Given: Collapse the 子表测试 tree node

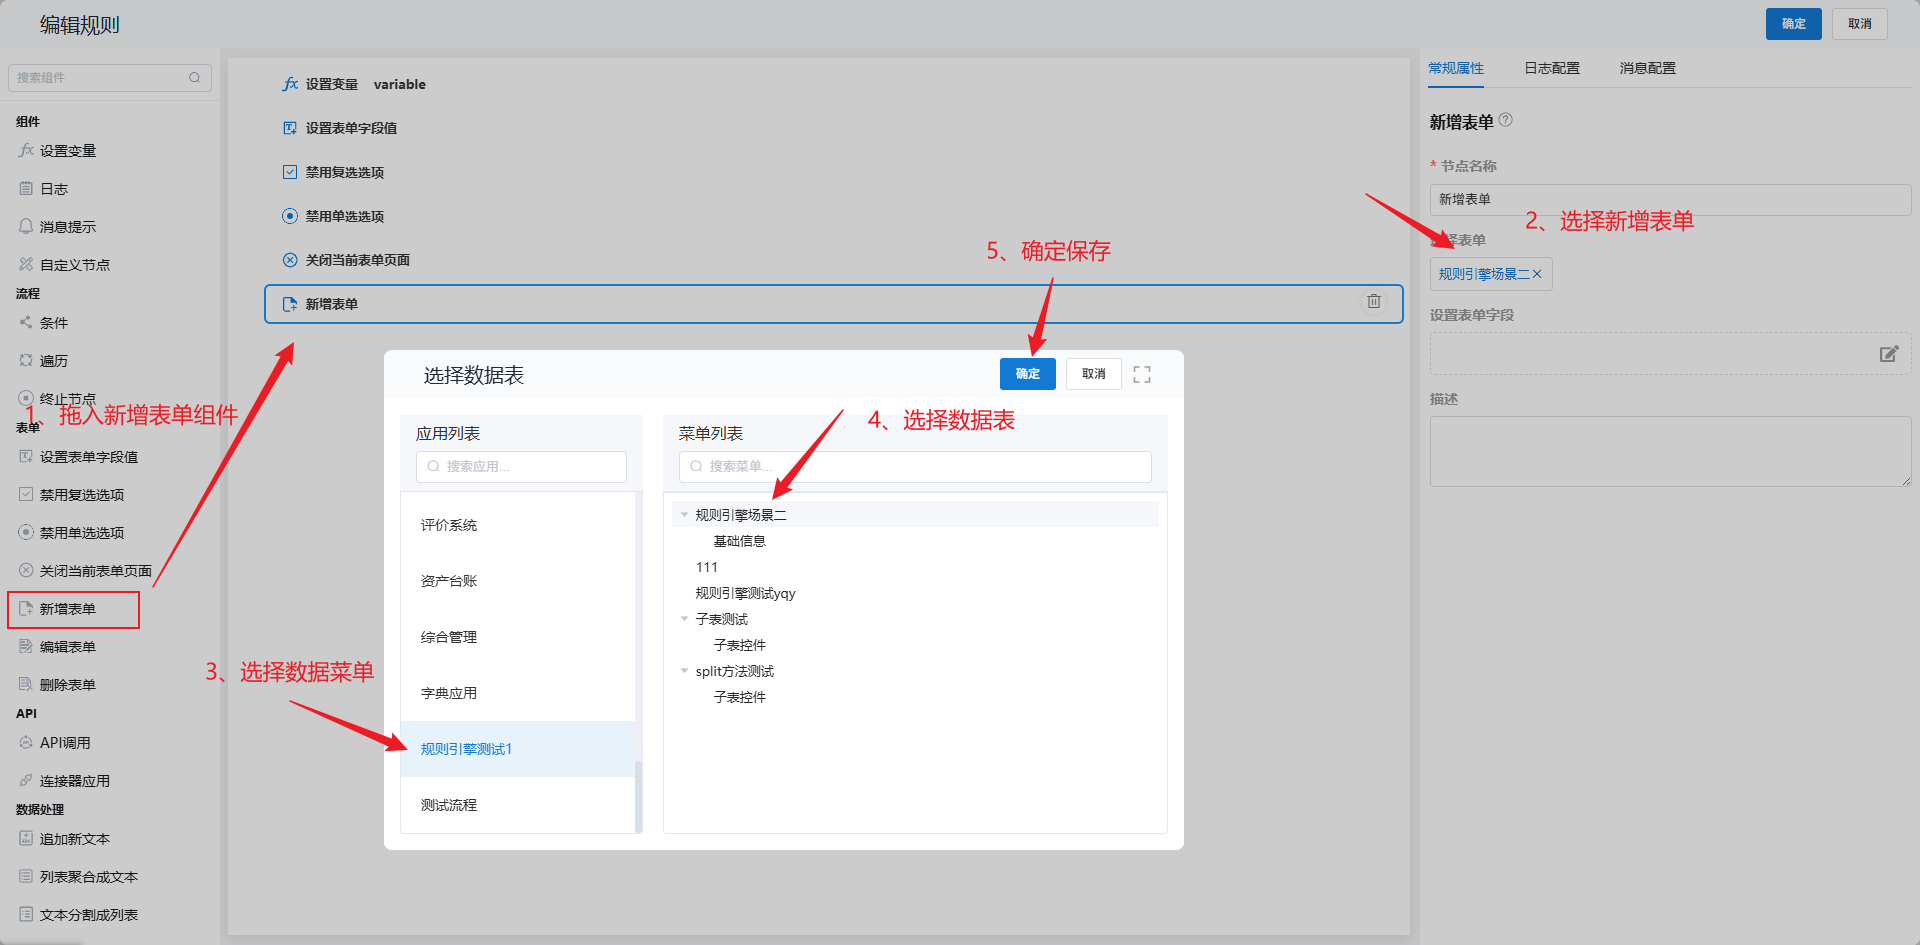Looking at the screenshot, I should point(684,619).
